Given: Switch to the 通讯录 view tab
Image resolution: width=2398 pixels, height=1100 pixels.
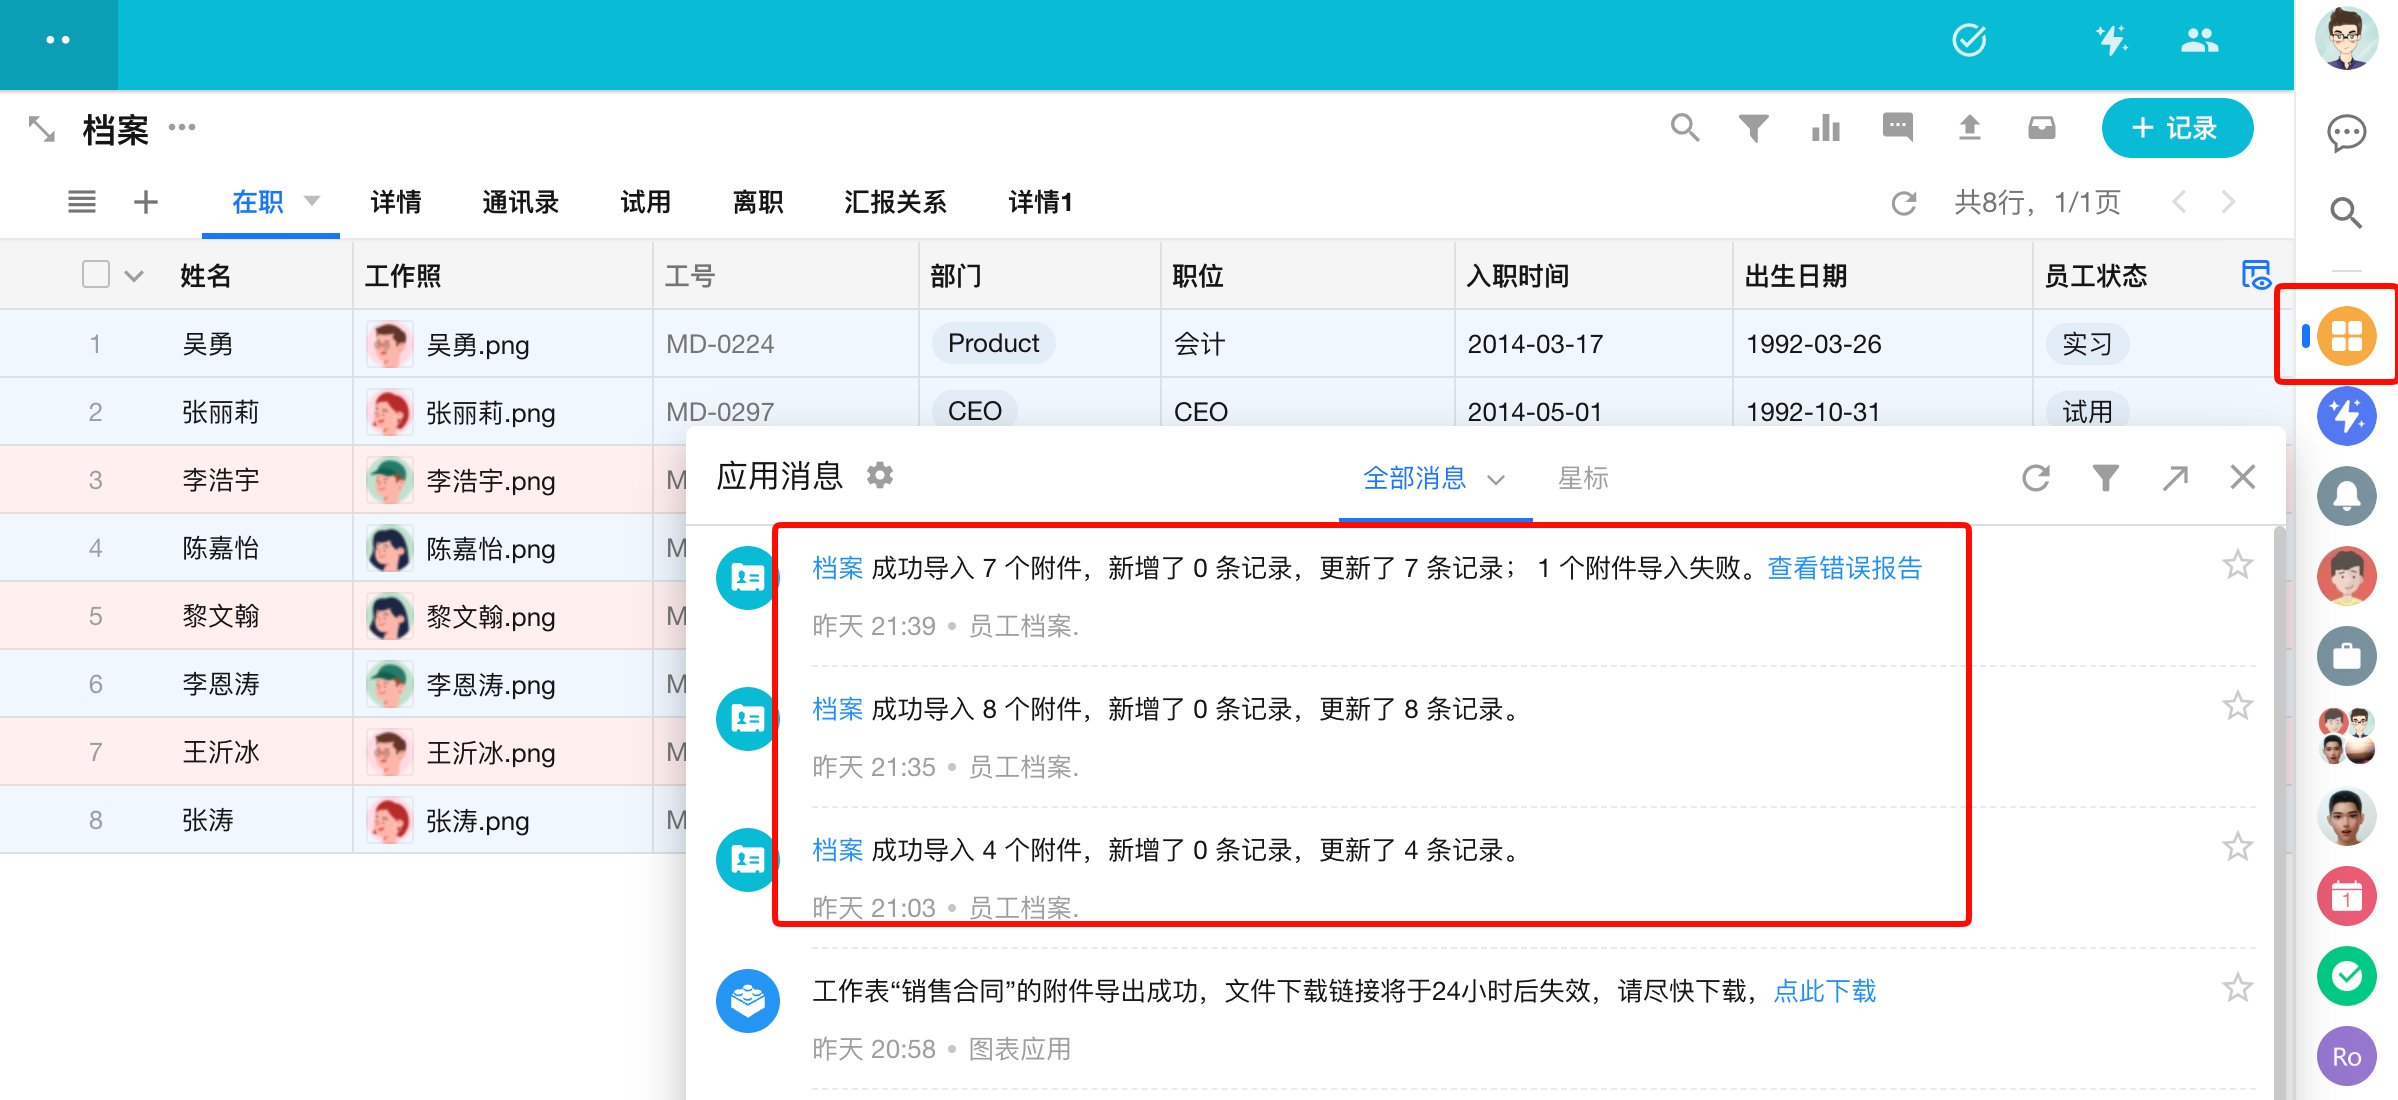Looking at the screenshot, I should (x=520, y=202).
